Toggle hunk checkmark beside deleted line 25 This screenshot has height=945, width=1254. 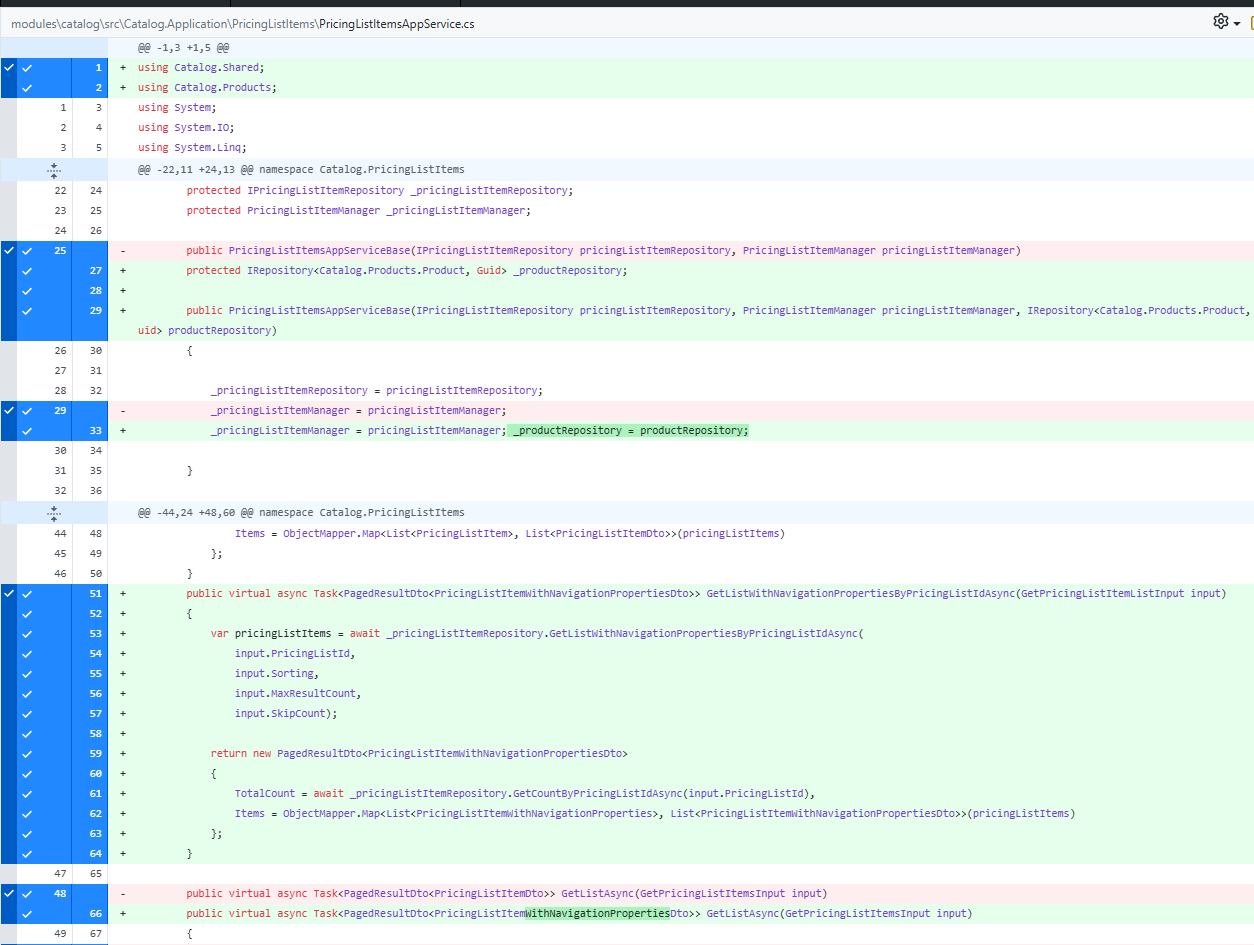[x=9, y=250]
